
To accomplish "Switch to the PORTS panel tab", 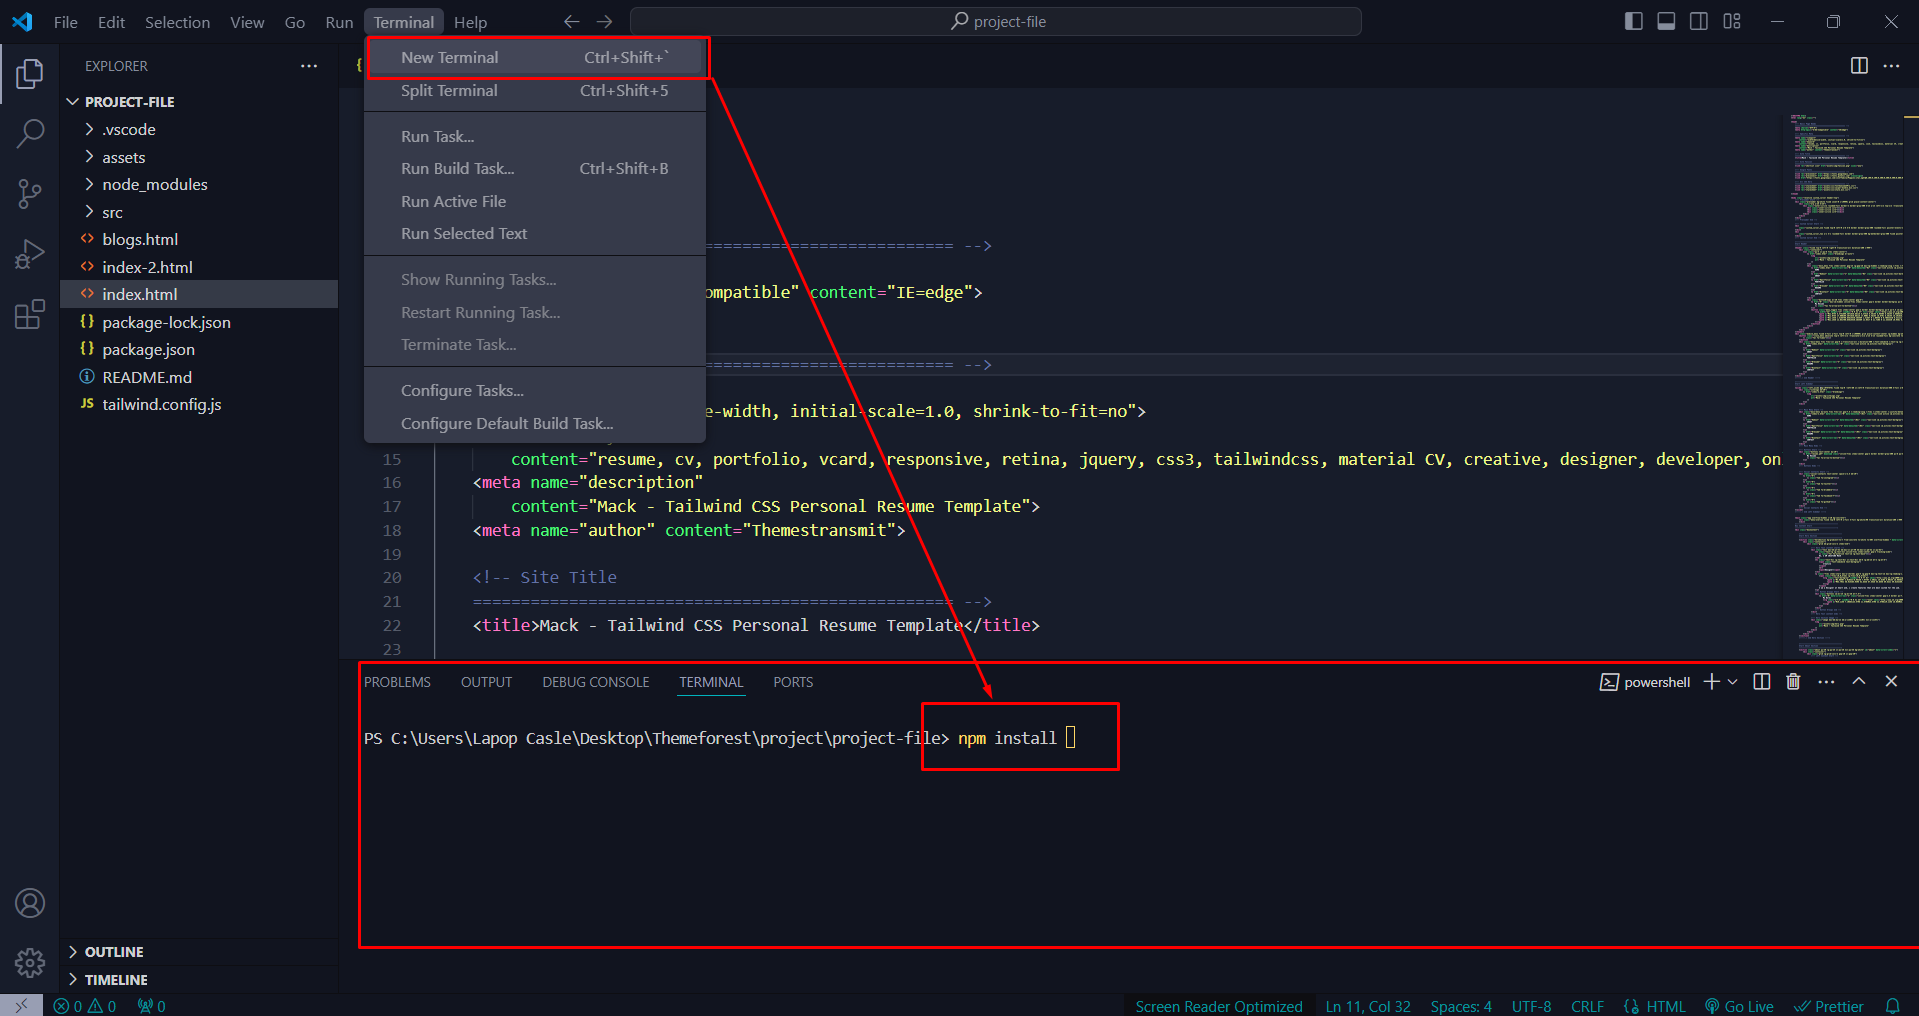I will click(793, 682).
